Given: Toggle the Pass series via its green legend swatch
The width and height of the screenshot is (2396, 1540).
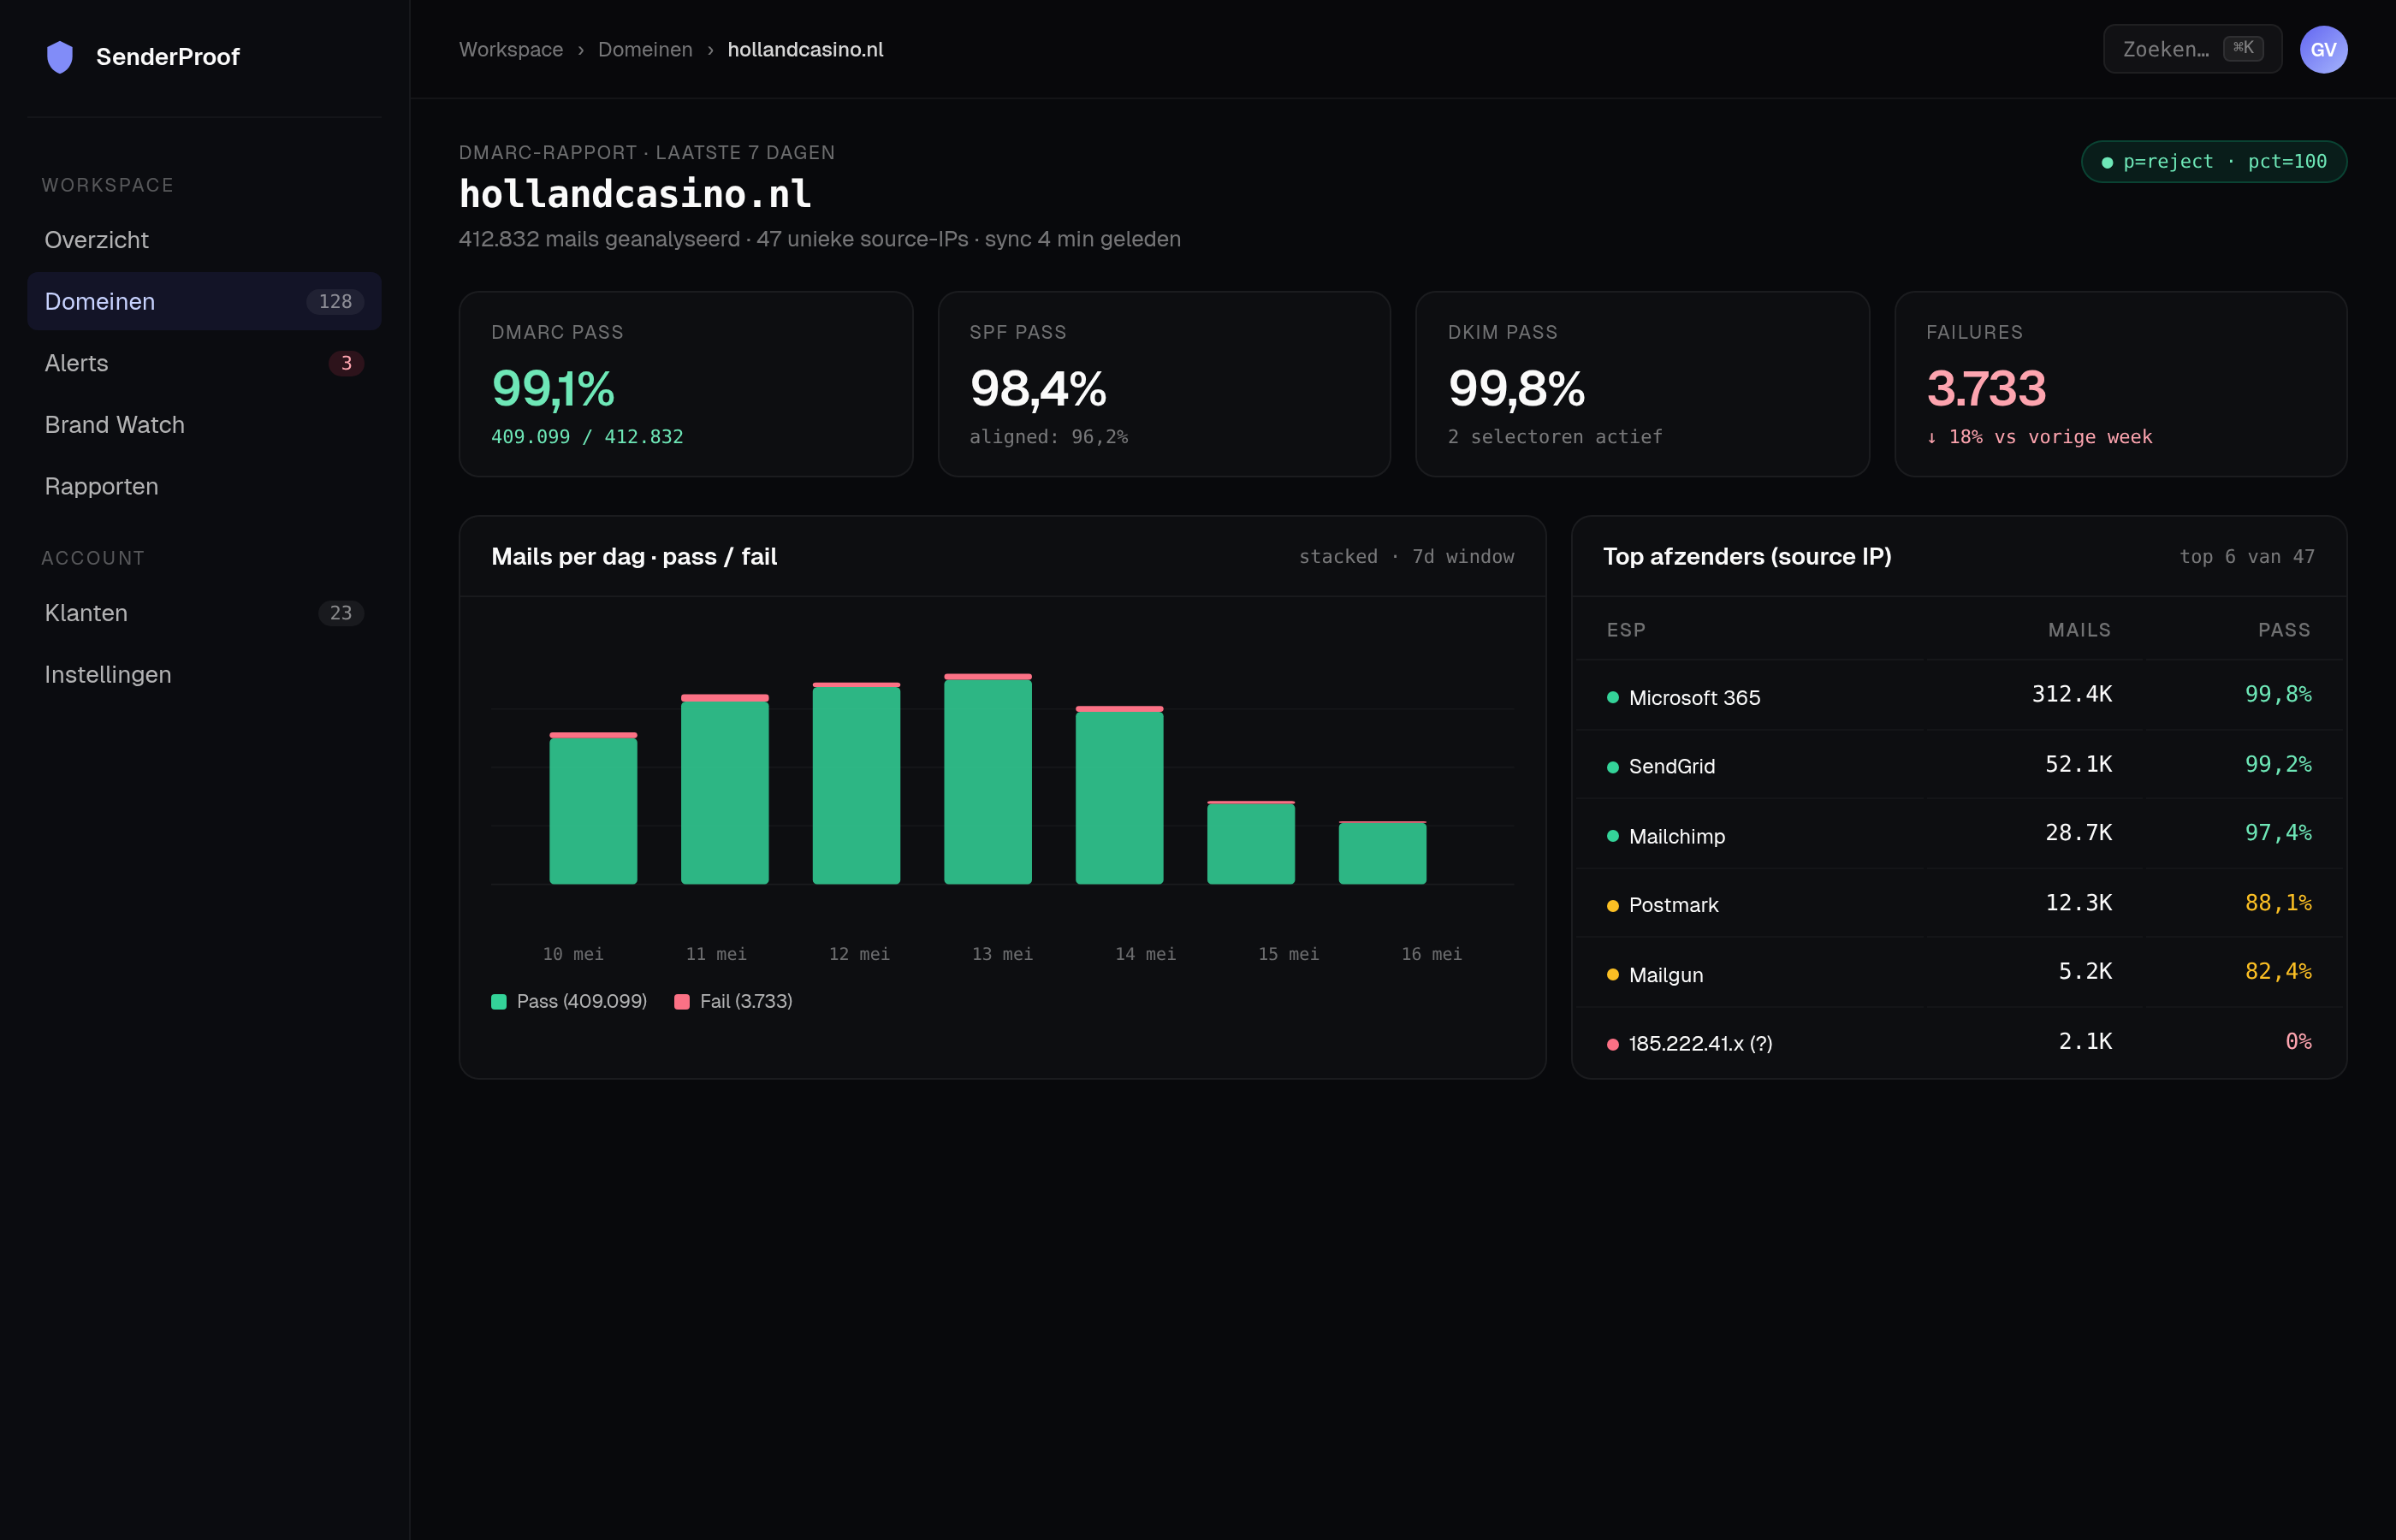Looking at the screenshot, I should pyautogui.click(x=499, y=1002).
